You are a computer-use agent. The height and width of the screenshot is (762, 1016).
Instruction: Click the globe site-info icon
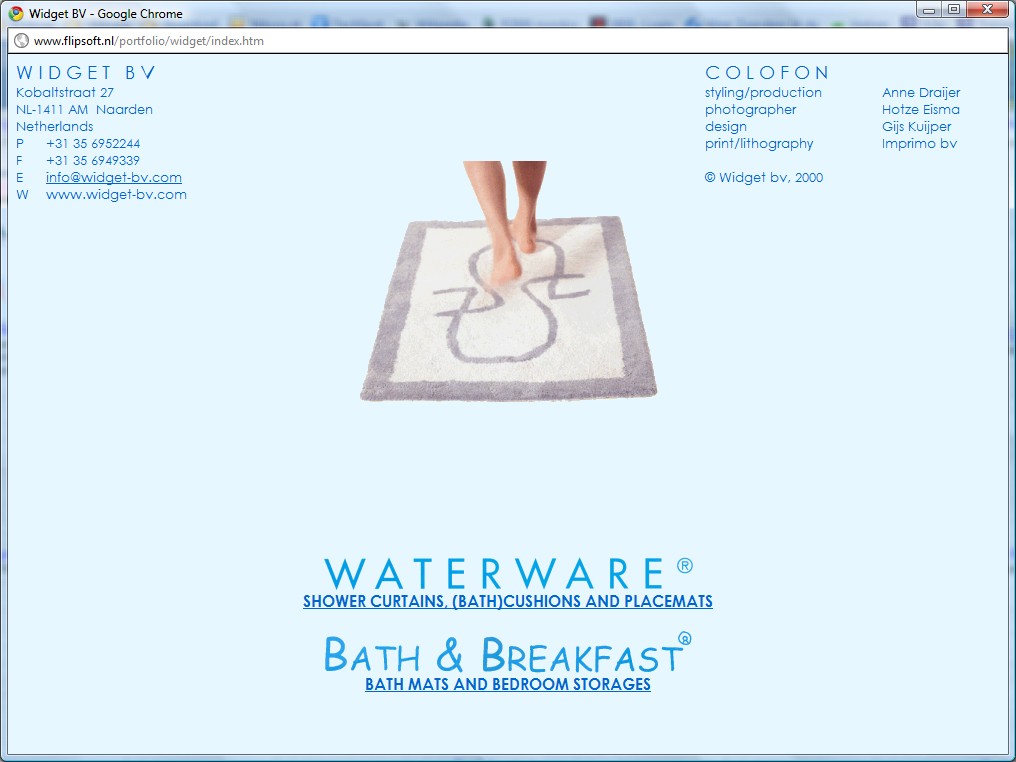(21, 41)
